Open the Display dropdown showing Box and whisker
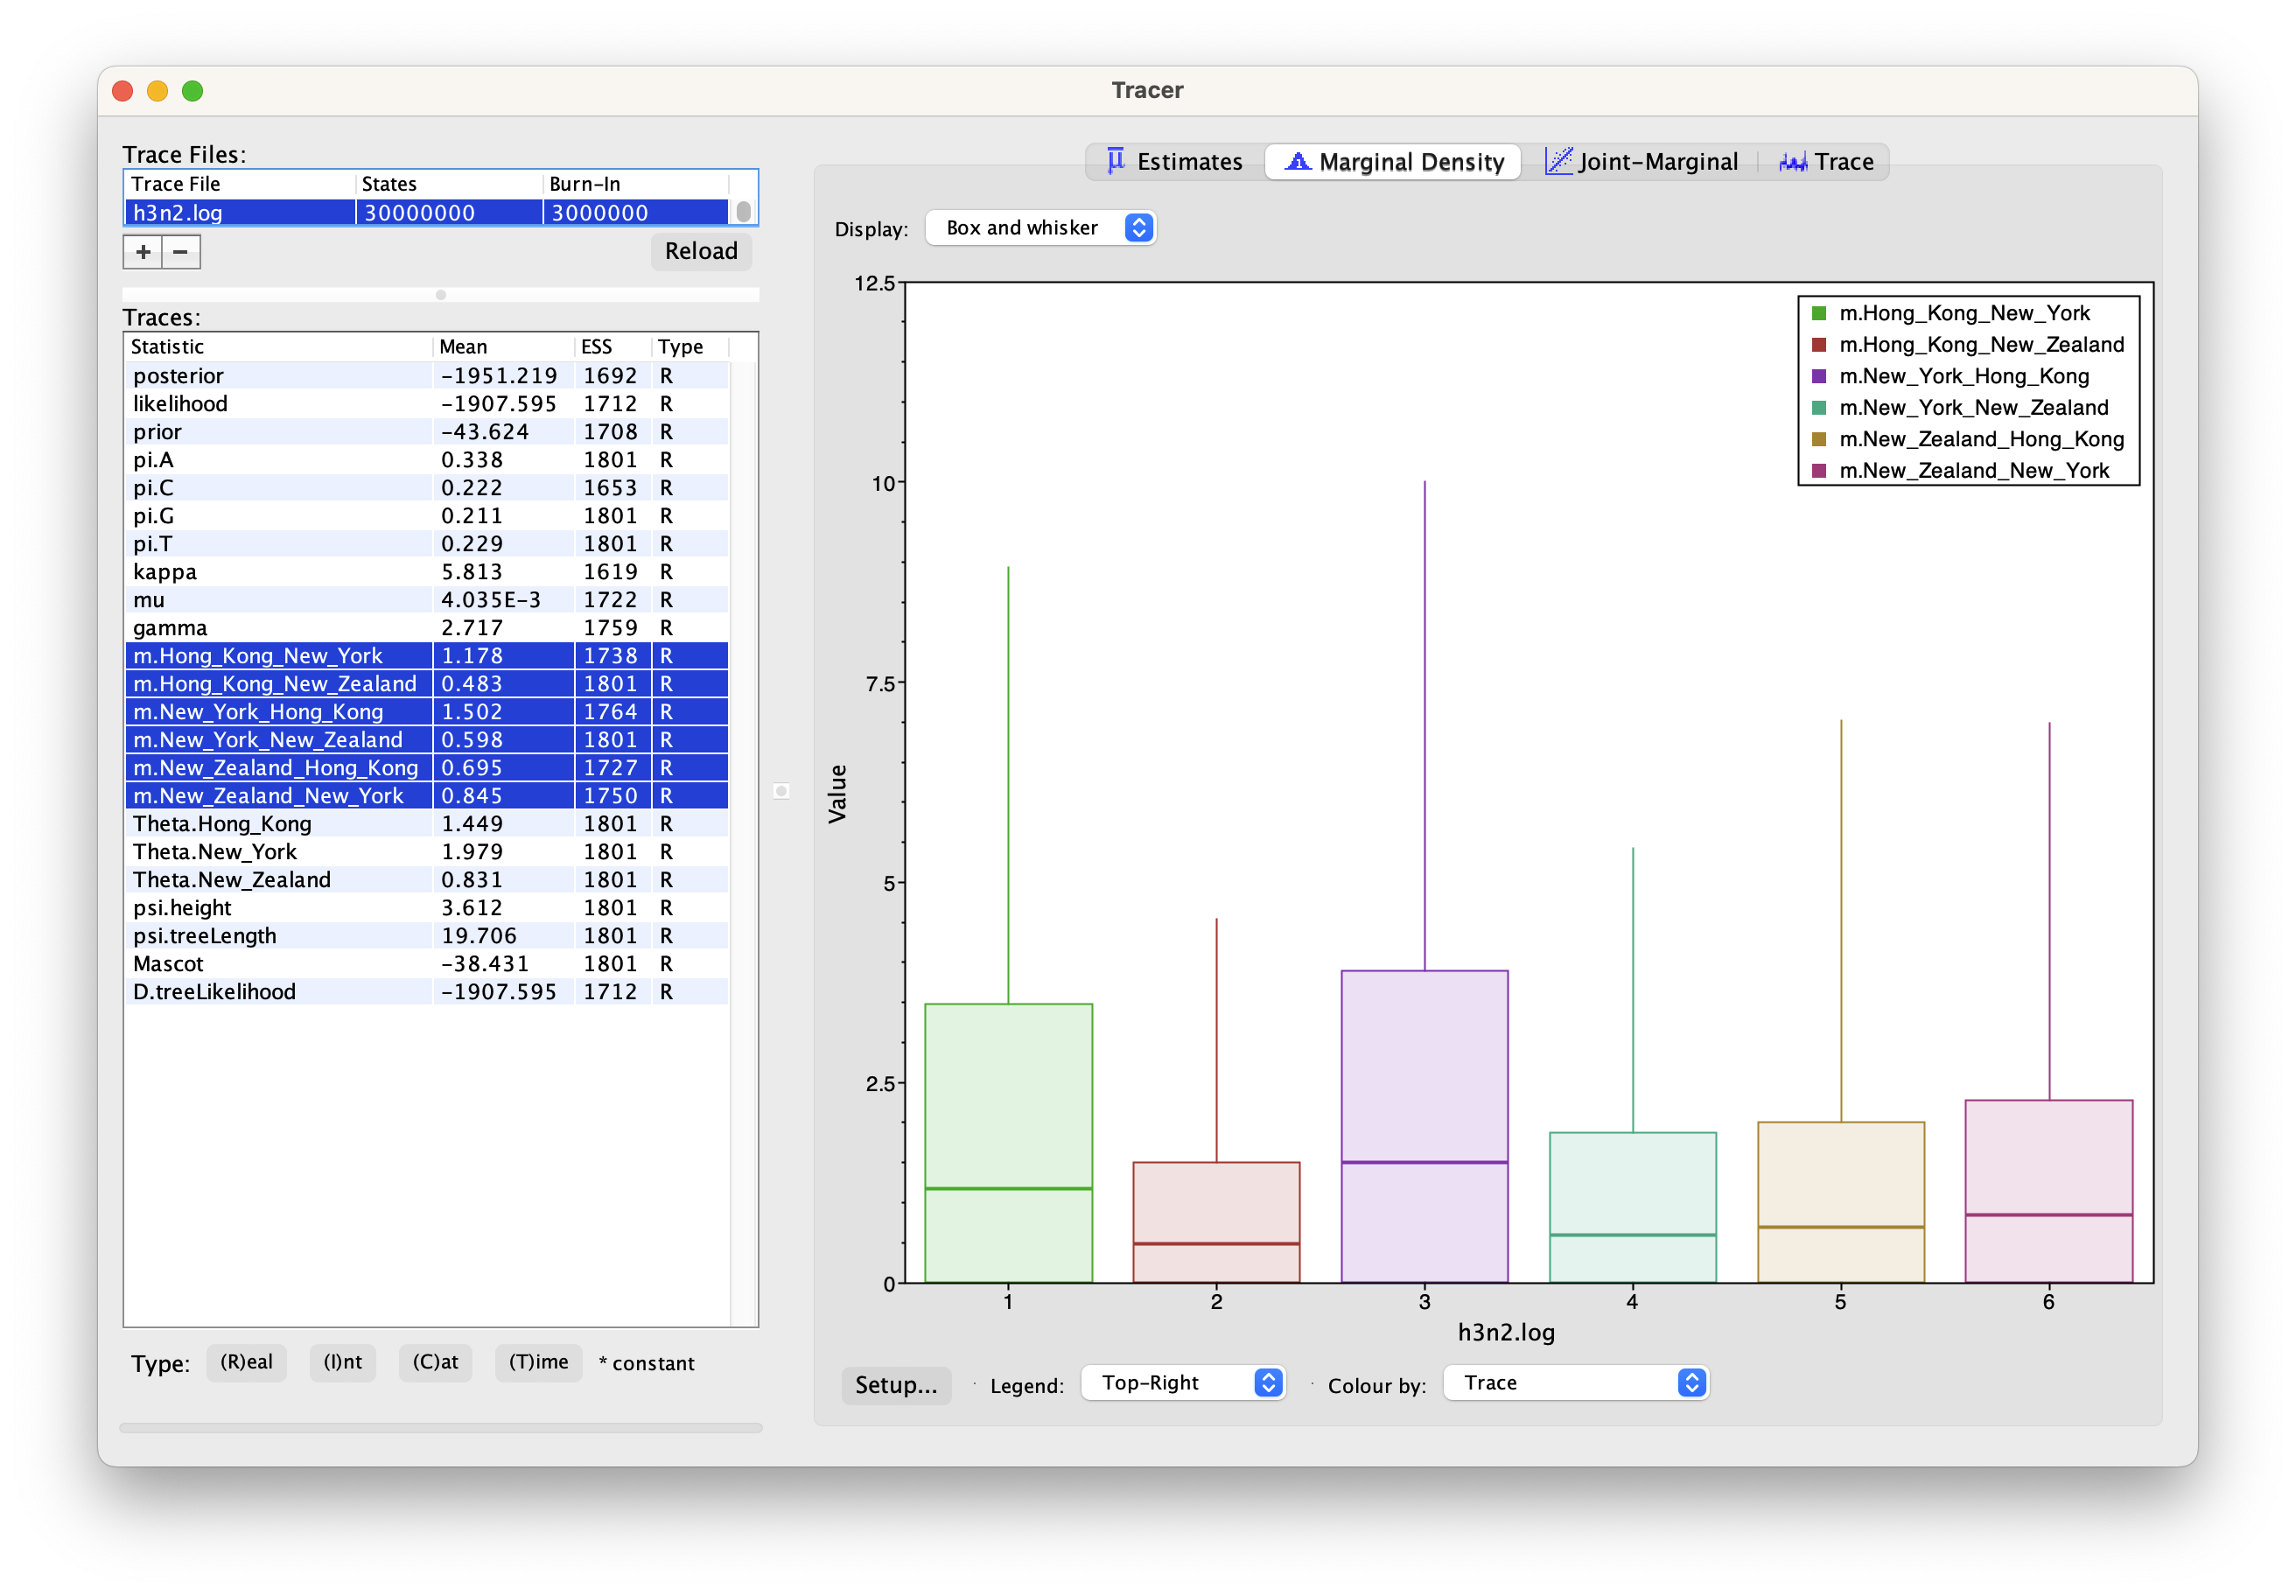The height and width of the screenshot is (1596, 2296). (1040, 228)
